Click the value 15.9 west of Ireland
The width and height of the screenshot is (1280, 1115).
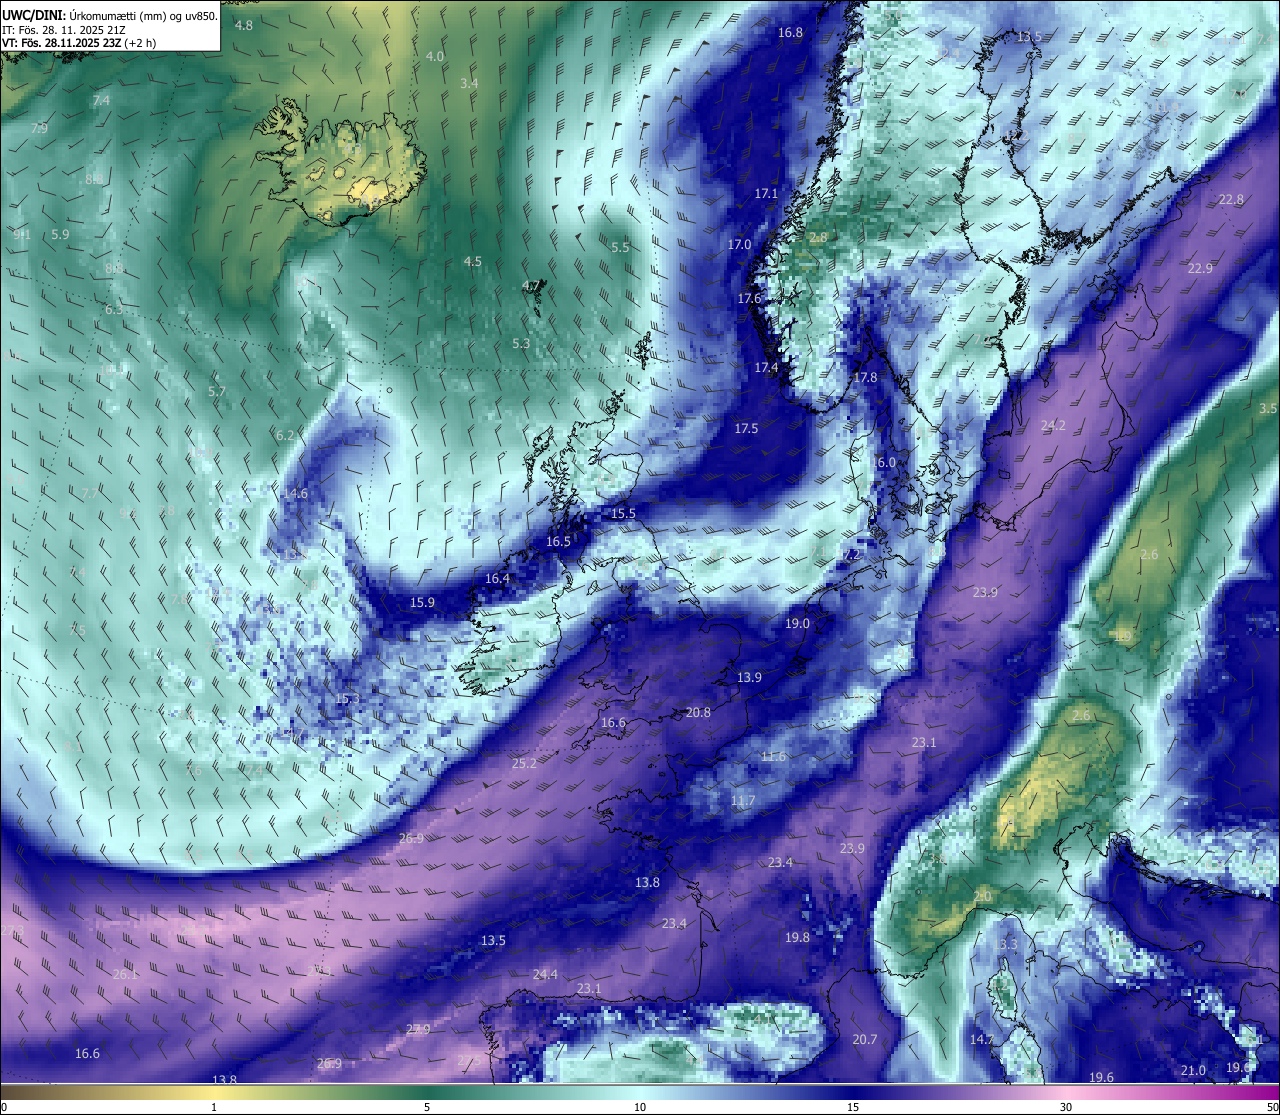coord(422,603)
